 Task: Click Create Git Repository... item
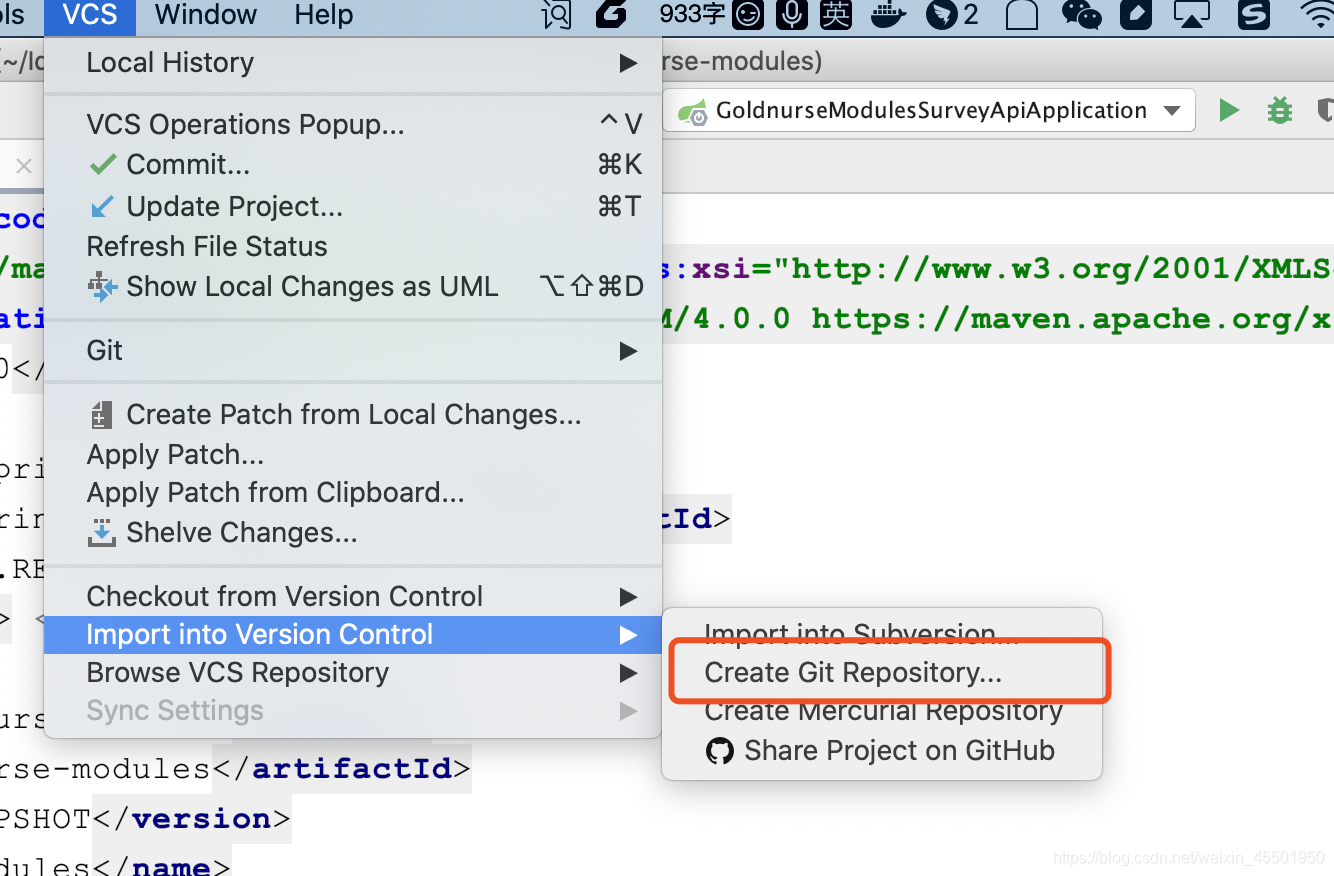[x=882, y=673]
